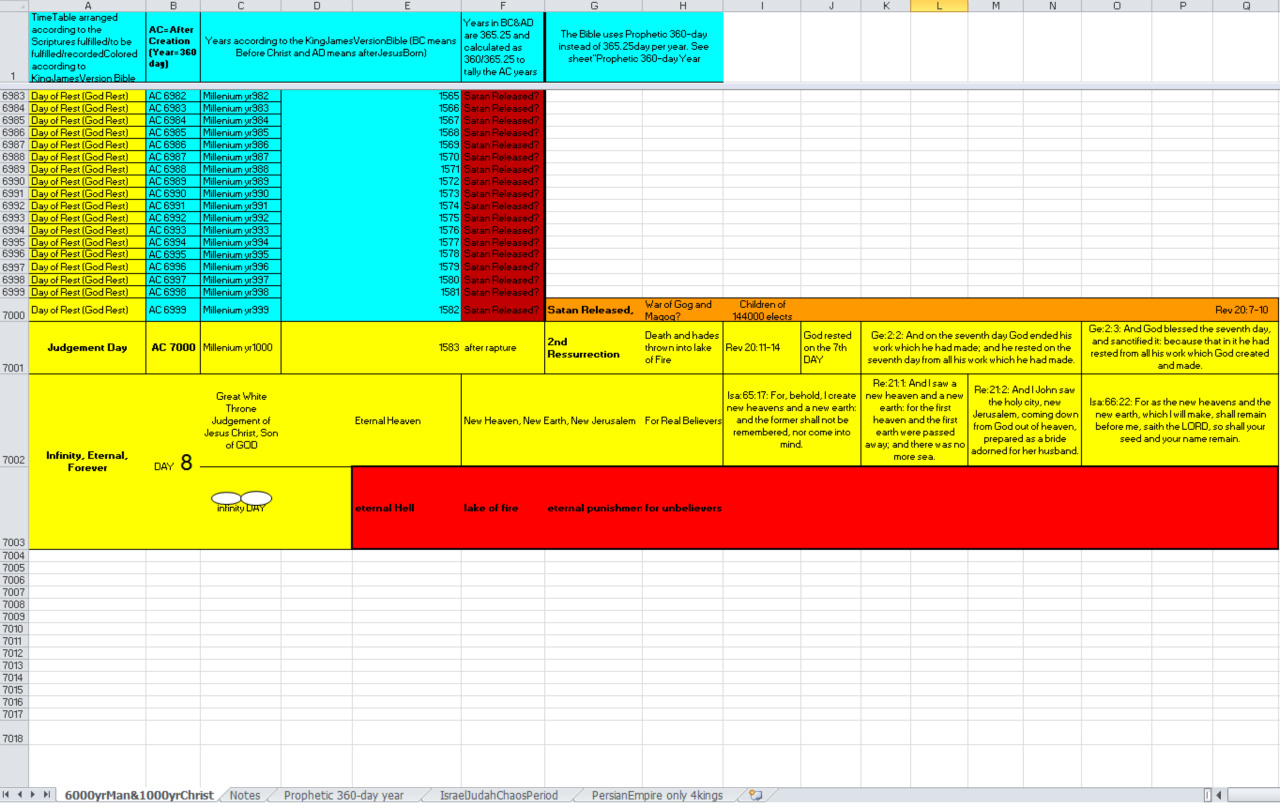Click the tab split handle beside the horizontal scrollbar
The height and width of the screenshot is (807, 1280).
pos(1207,795)
